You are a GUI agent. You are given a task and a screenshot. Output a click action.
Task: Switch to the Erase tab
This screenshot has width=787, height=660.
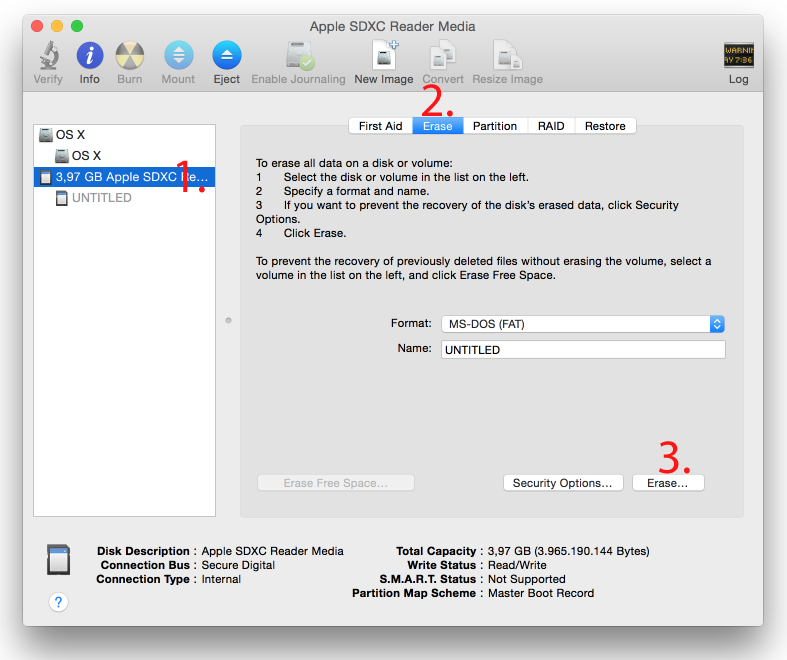(438, 126)
